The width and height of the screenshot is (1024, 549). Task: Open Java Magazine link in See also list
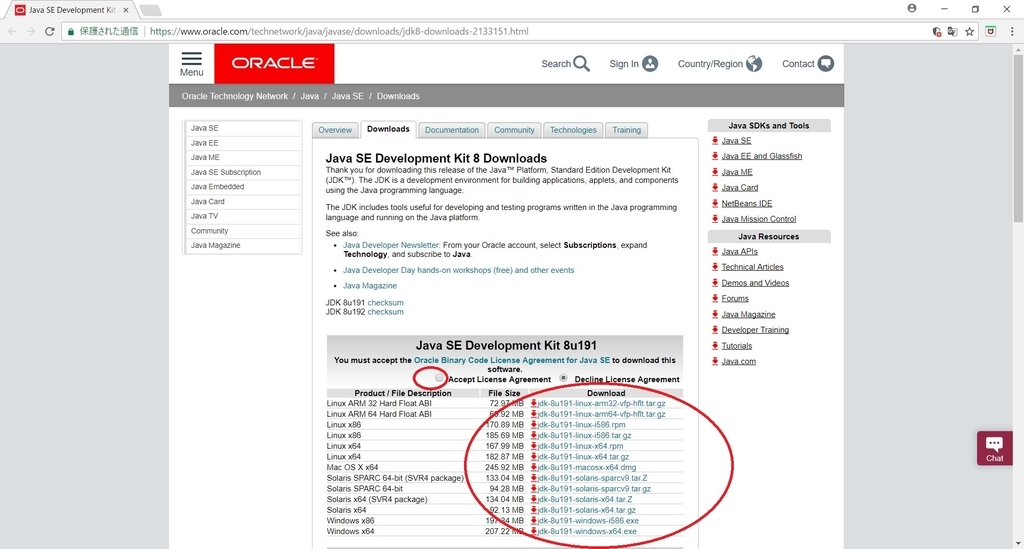point(370,286)
